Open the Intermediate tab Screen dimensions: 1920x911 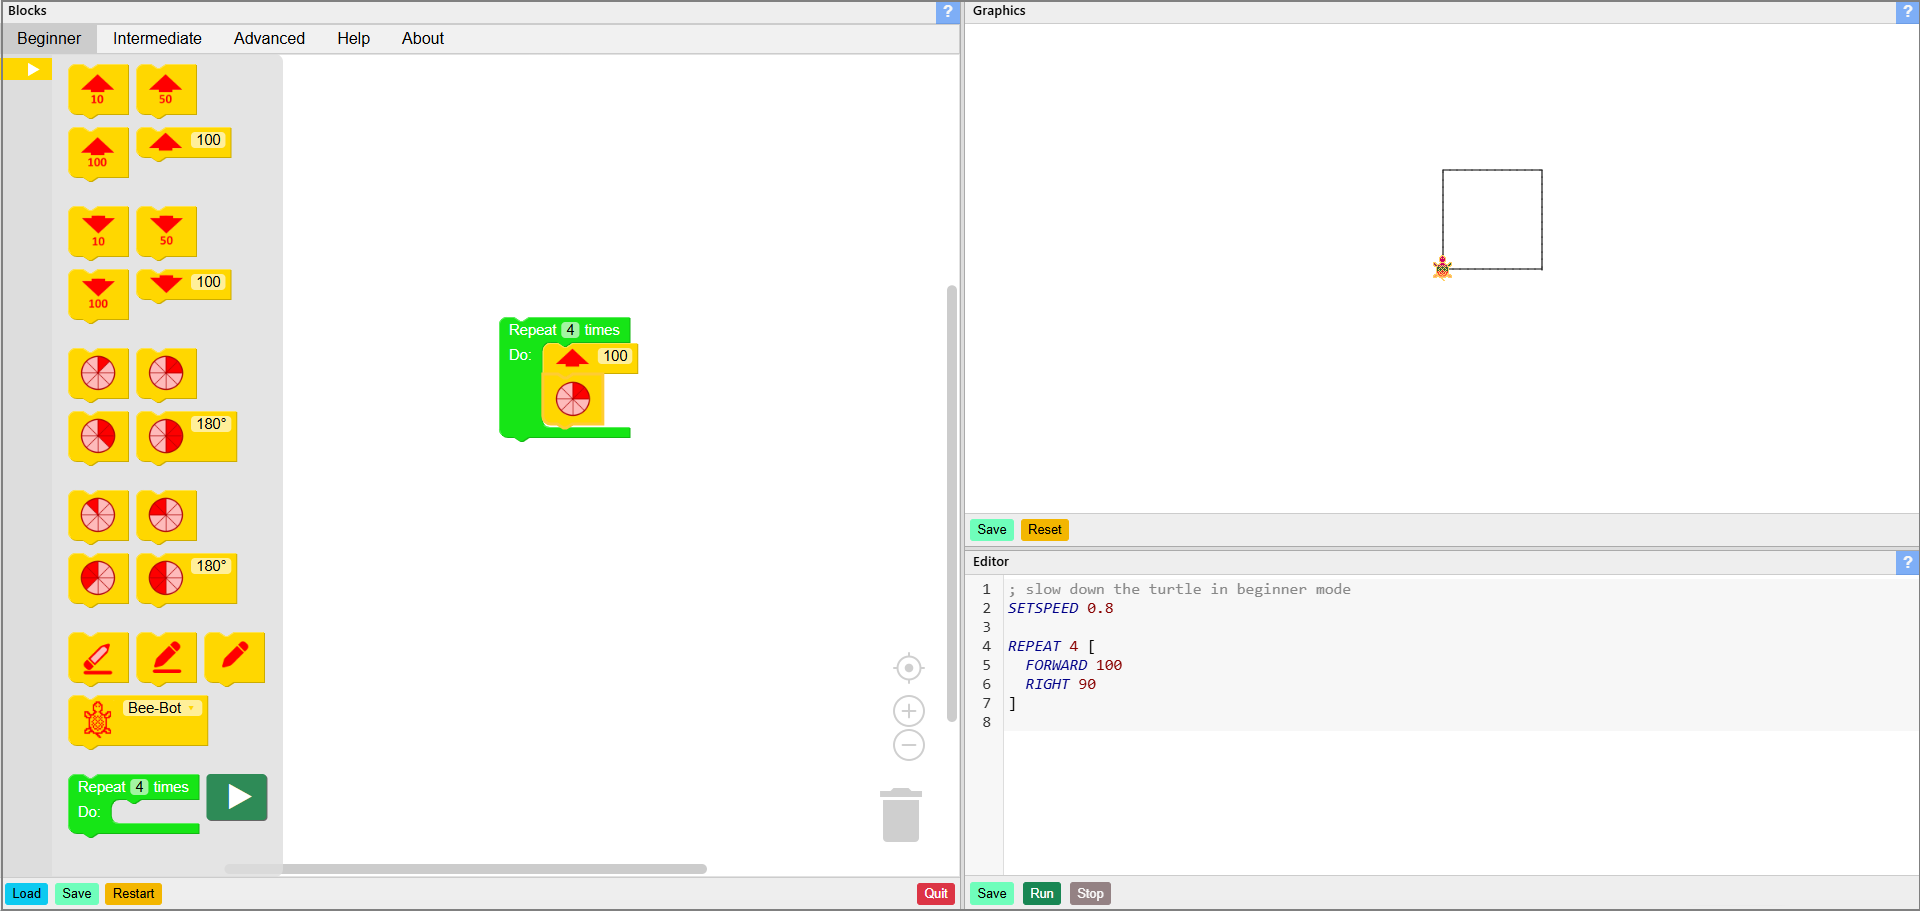point(157,39)
